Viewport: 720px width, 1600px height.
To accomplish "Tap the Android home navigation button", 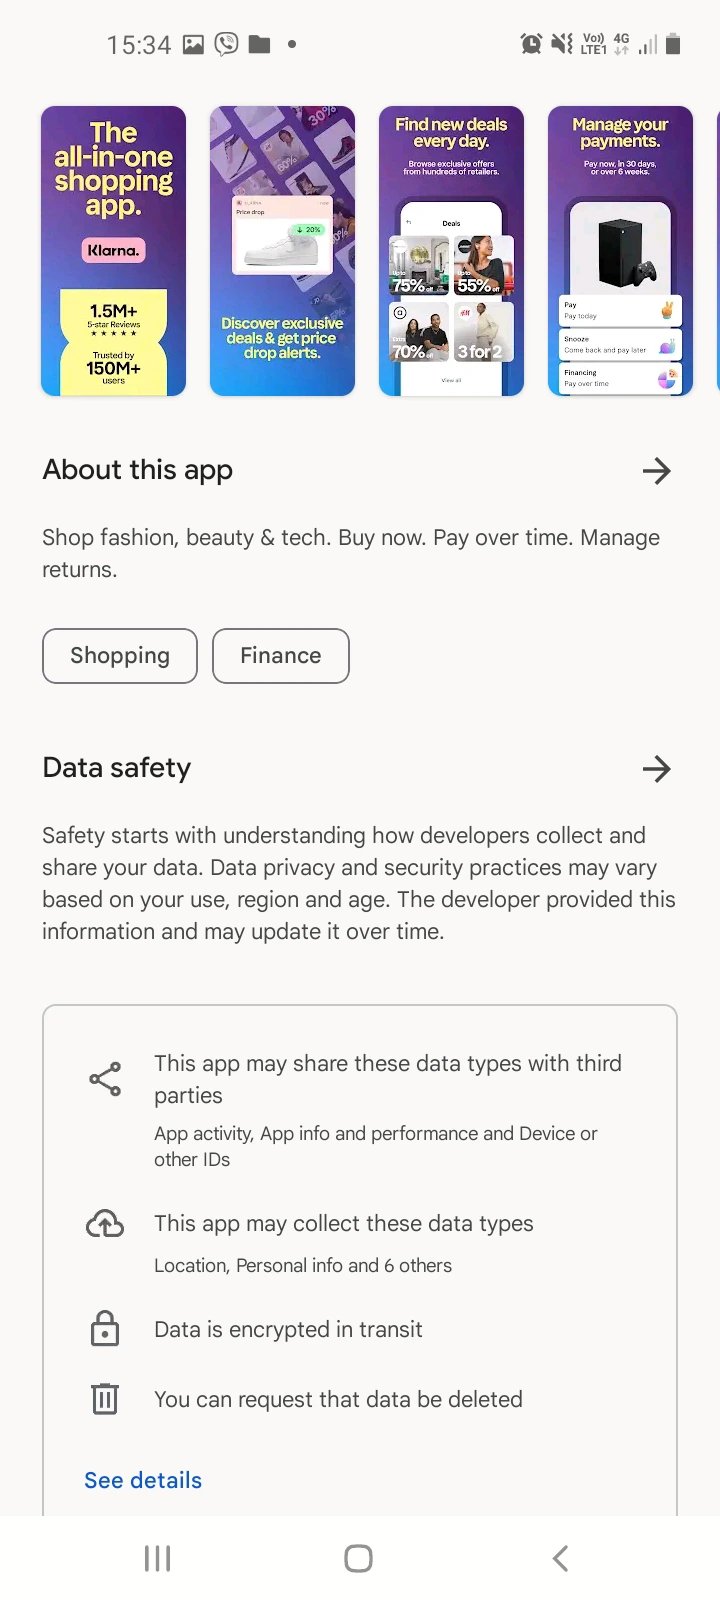I will pos(358,1558).
